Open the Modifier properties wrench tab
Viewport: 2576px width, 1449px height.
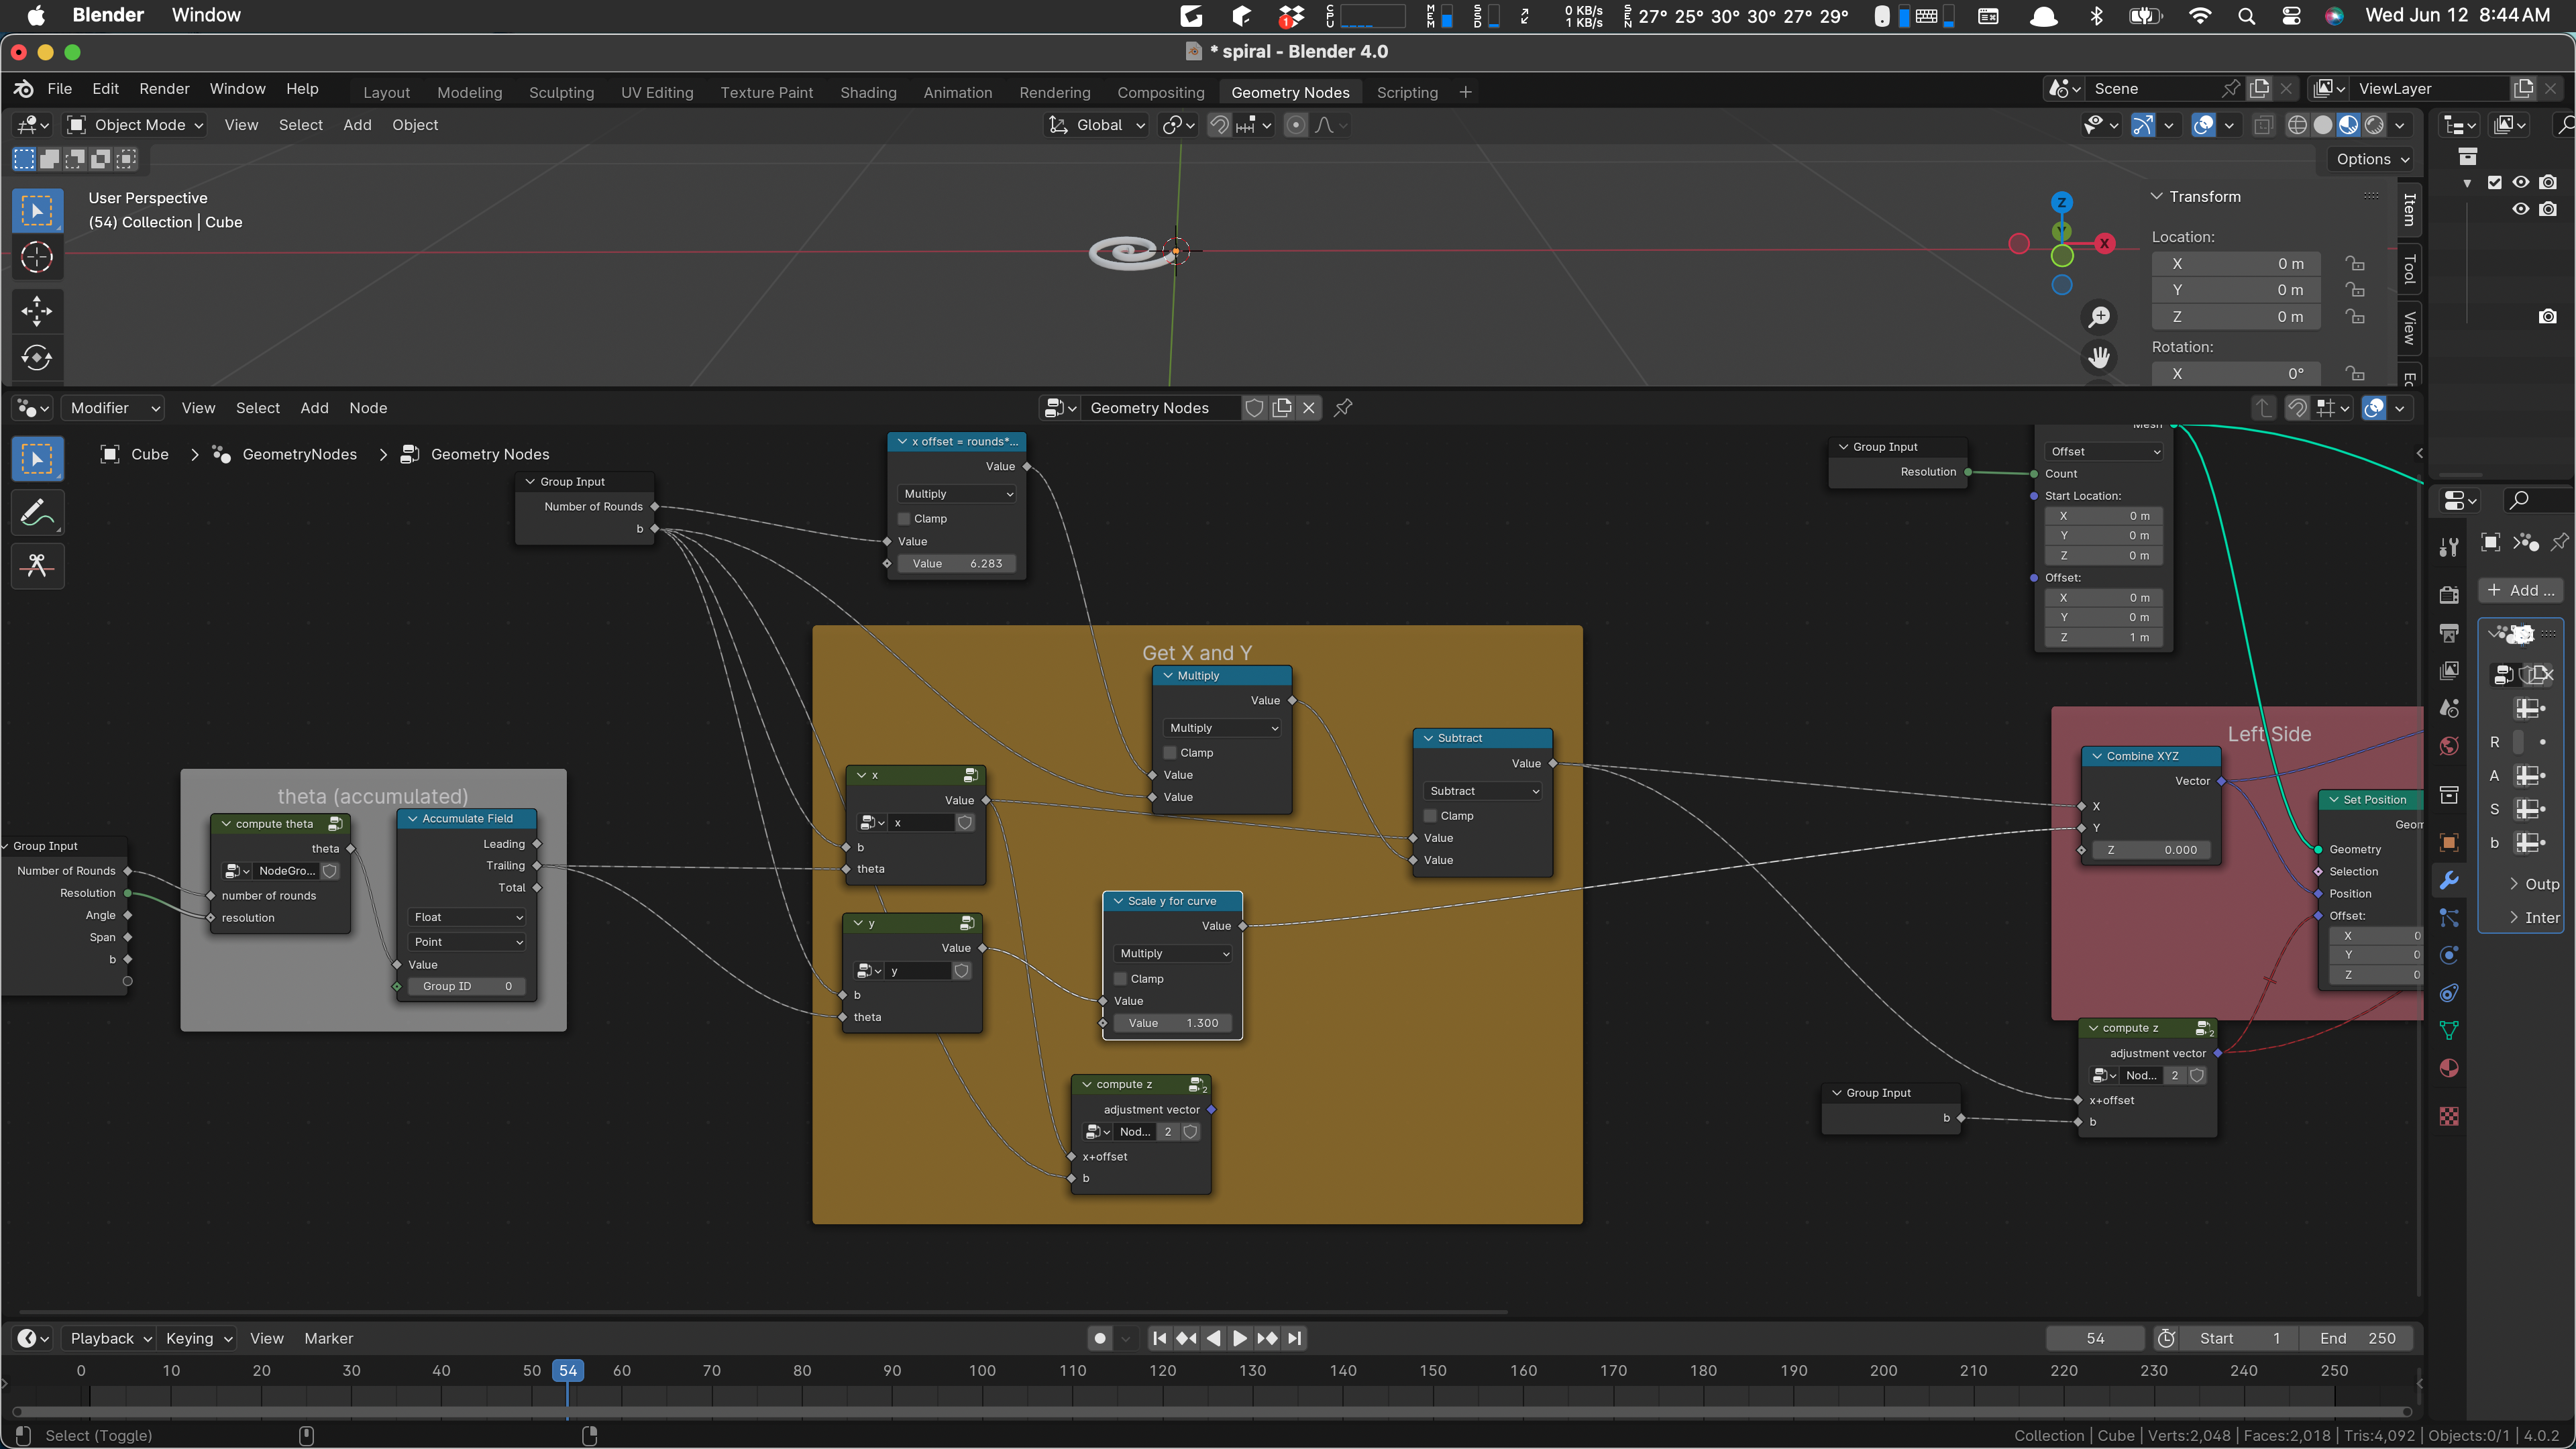click(2449, 880)
